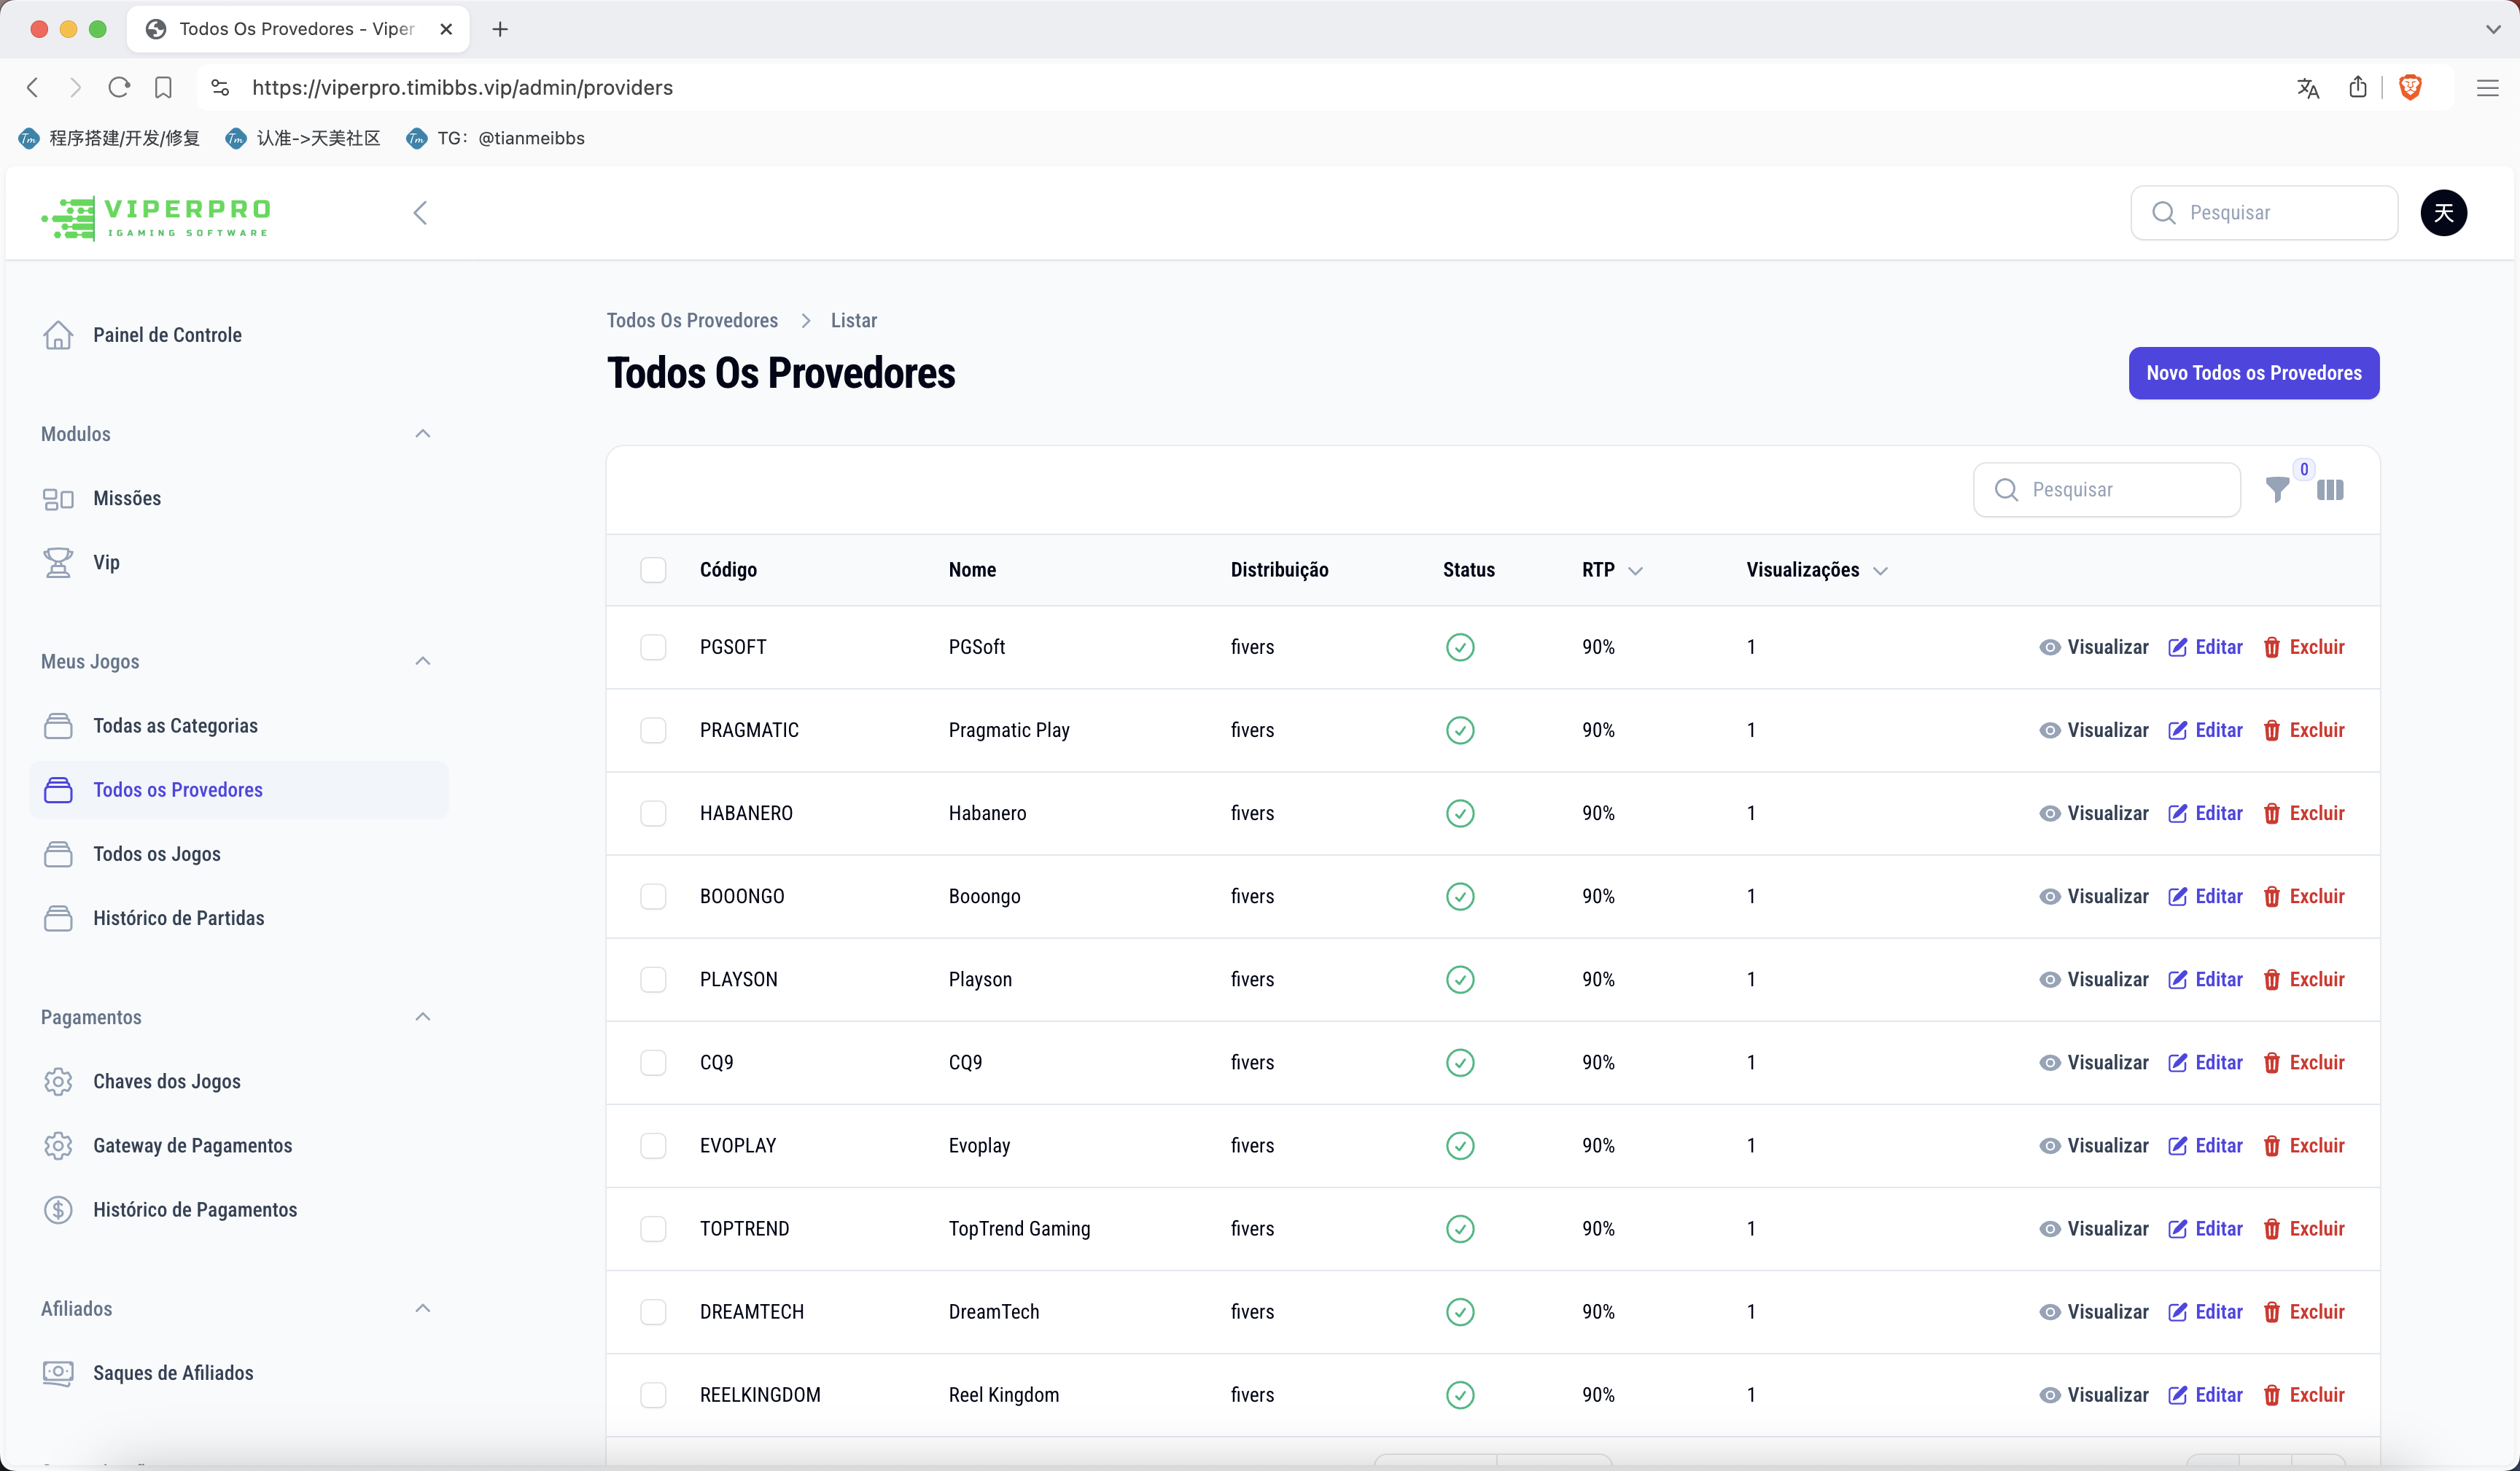Bookmark this page icon

pos(163,88)
